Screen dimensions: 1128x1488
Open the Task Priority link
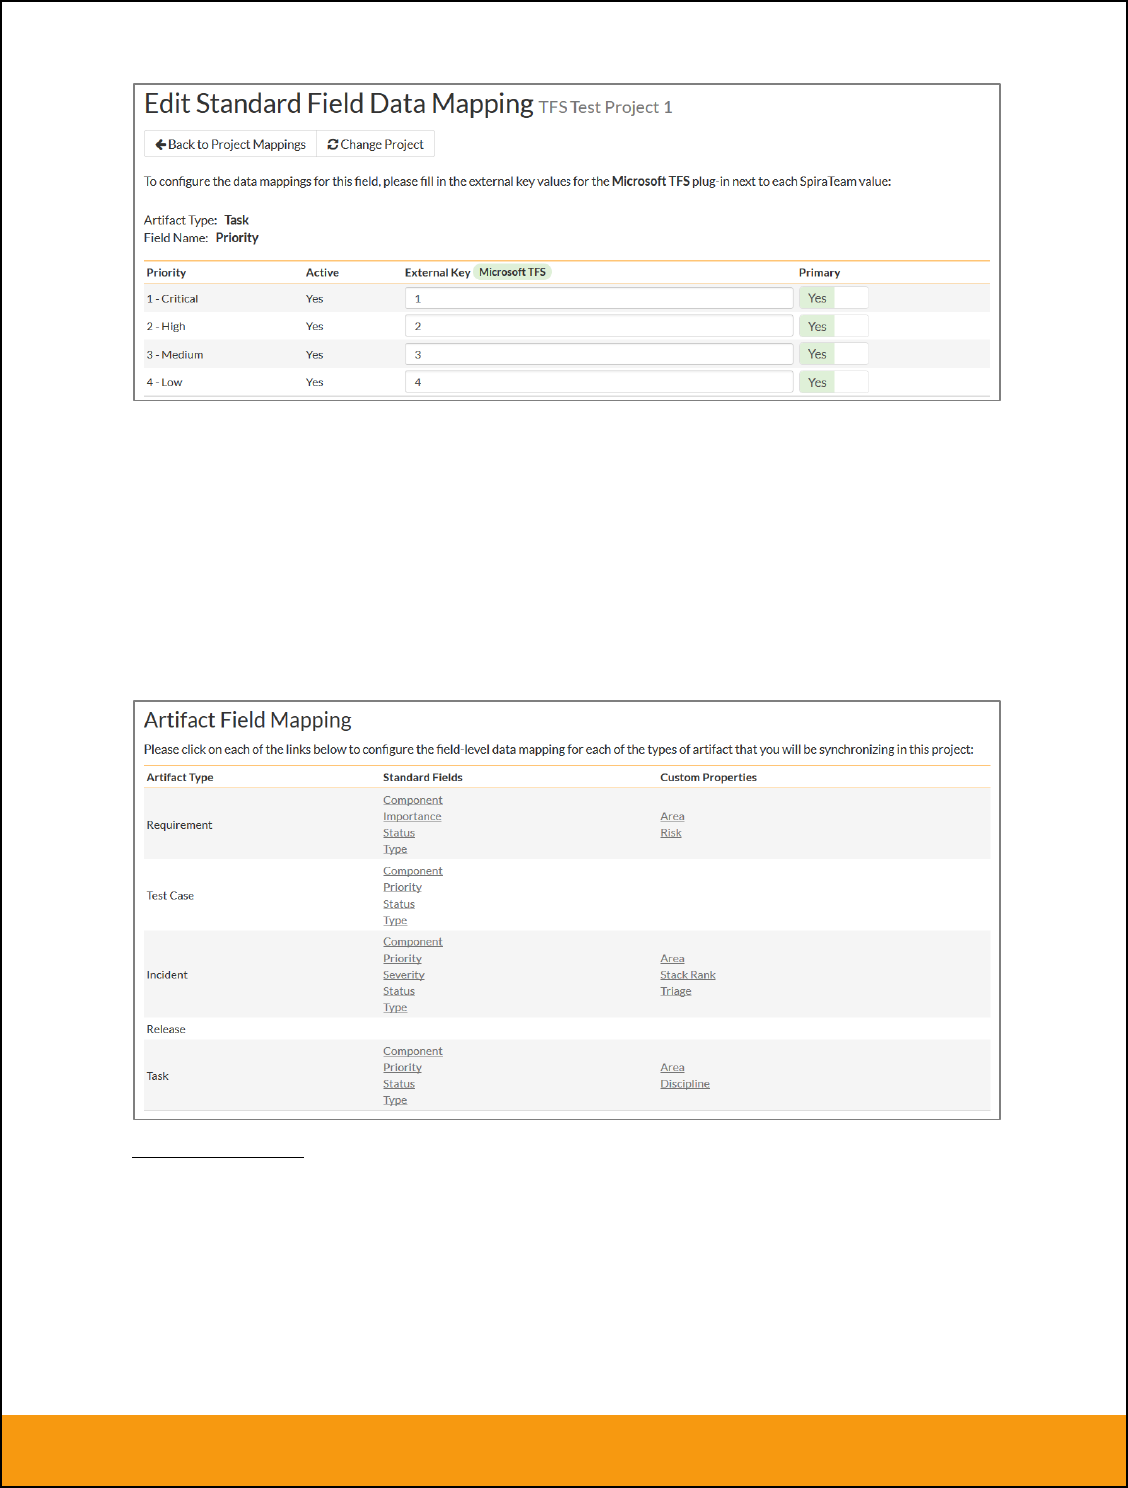click(x=402, y=1067)
